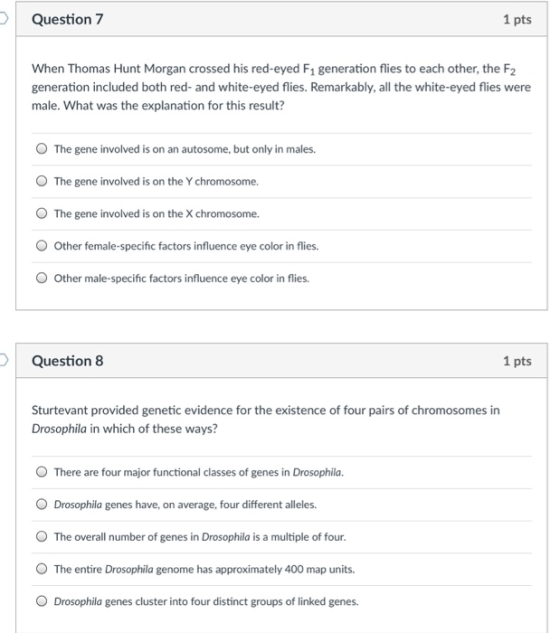Click the '1 pts' label for Question 8

pyautogui.click(x=517, y=361)
